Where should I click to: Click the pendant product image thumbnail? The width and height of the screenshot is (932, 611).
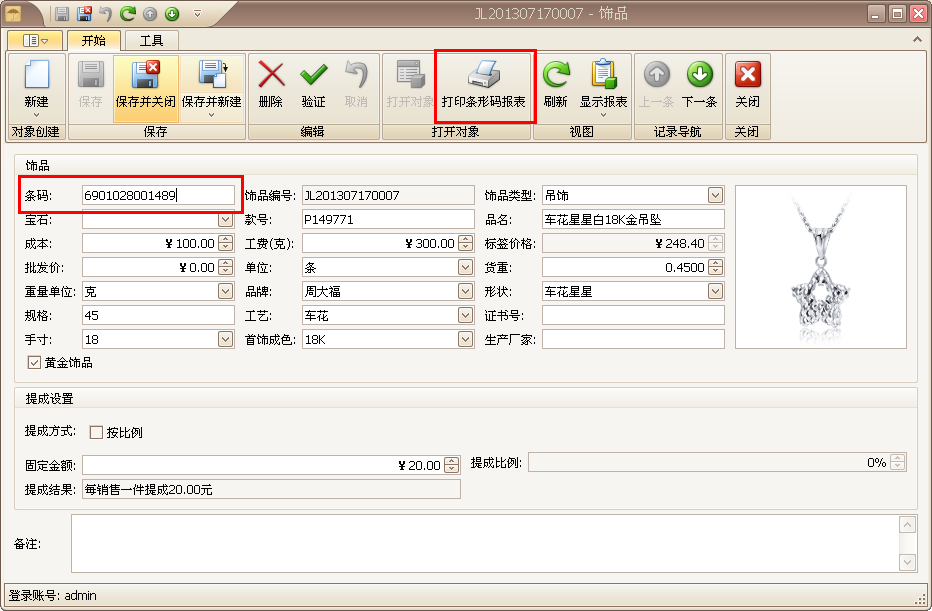click(820, 266)
